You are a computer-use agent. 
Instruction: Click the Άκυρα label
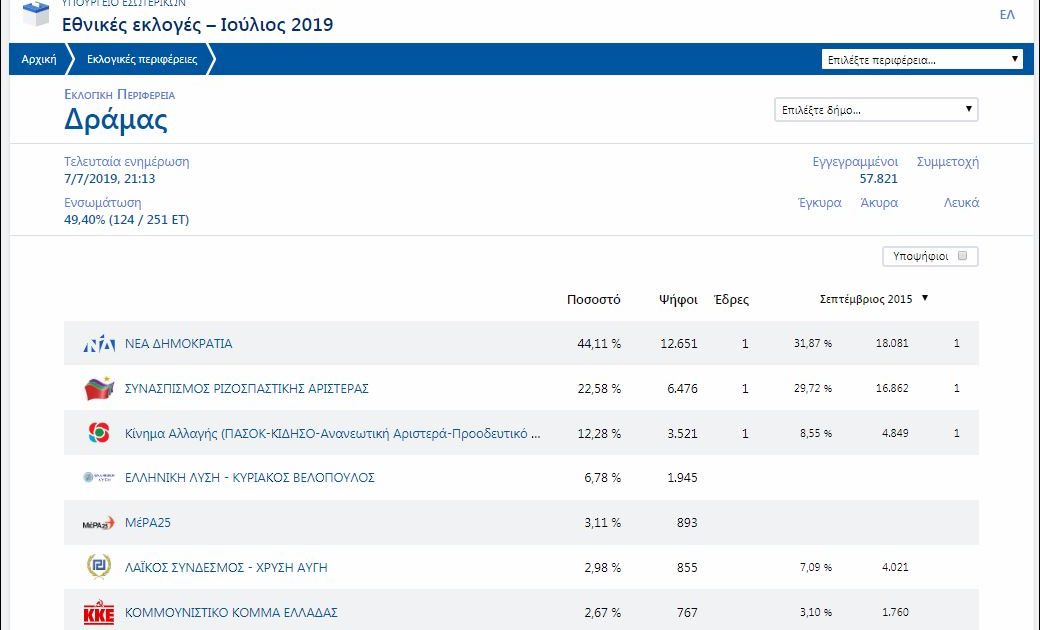879,203
